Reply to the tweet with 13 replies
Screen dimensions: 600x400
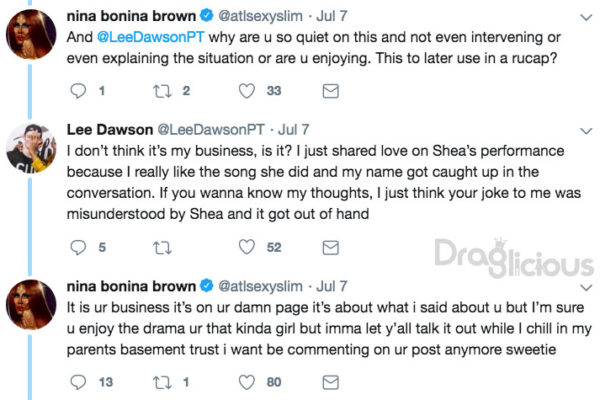[x=78, y=382]
